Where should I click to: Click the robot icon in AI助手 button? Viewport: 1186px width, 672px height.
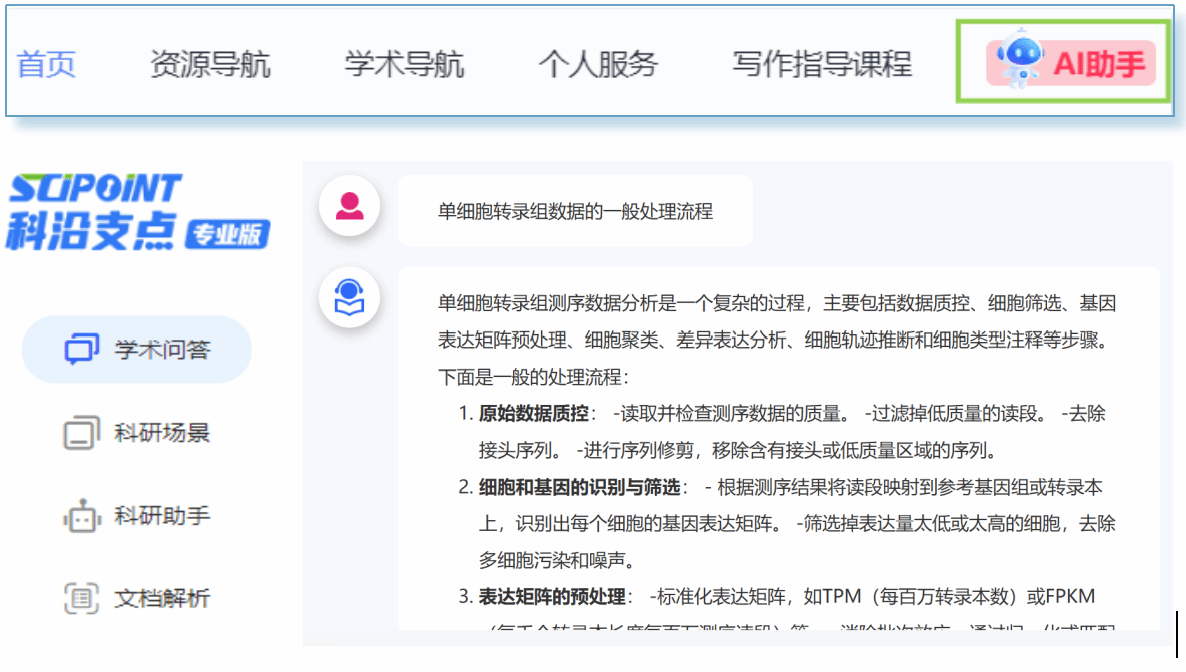(x=1018, y=63)
